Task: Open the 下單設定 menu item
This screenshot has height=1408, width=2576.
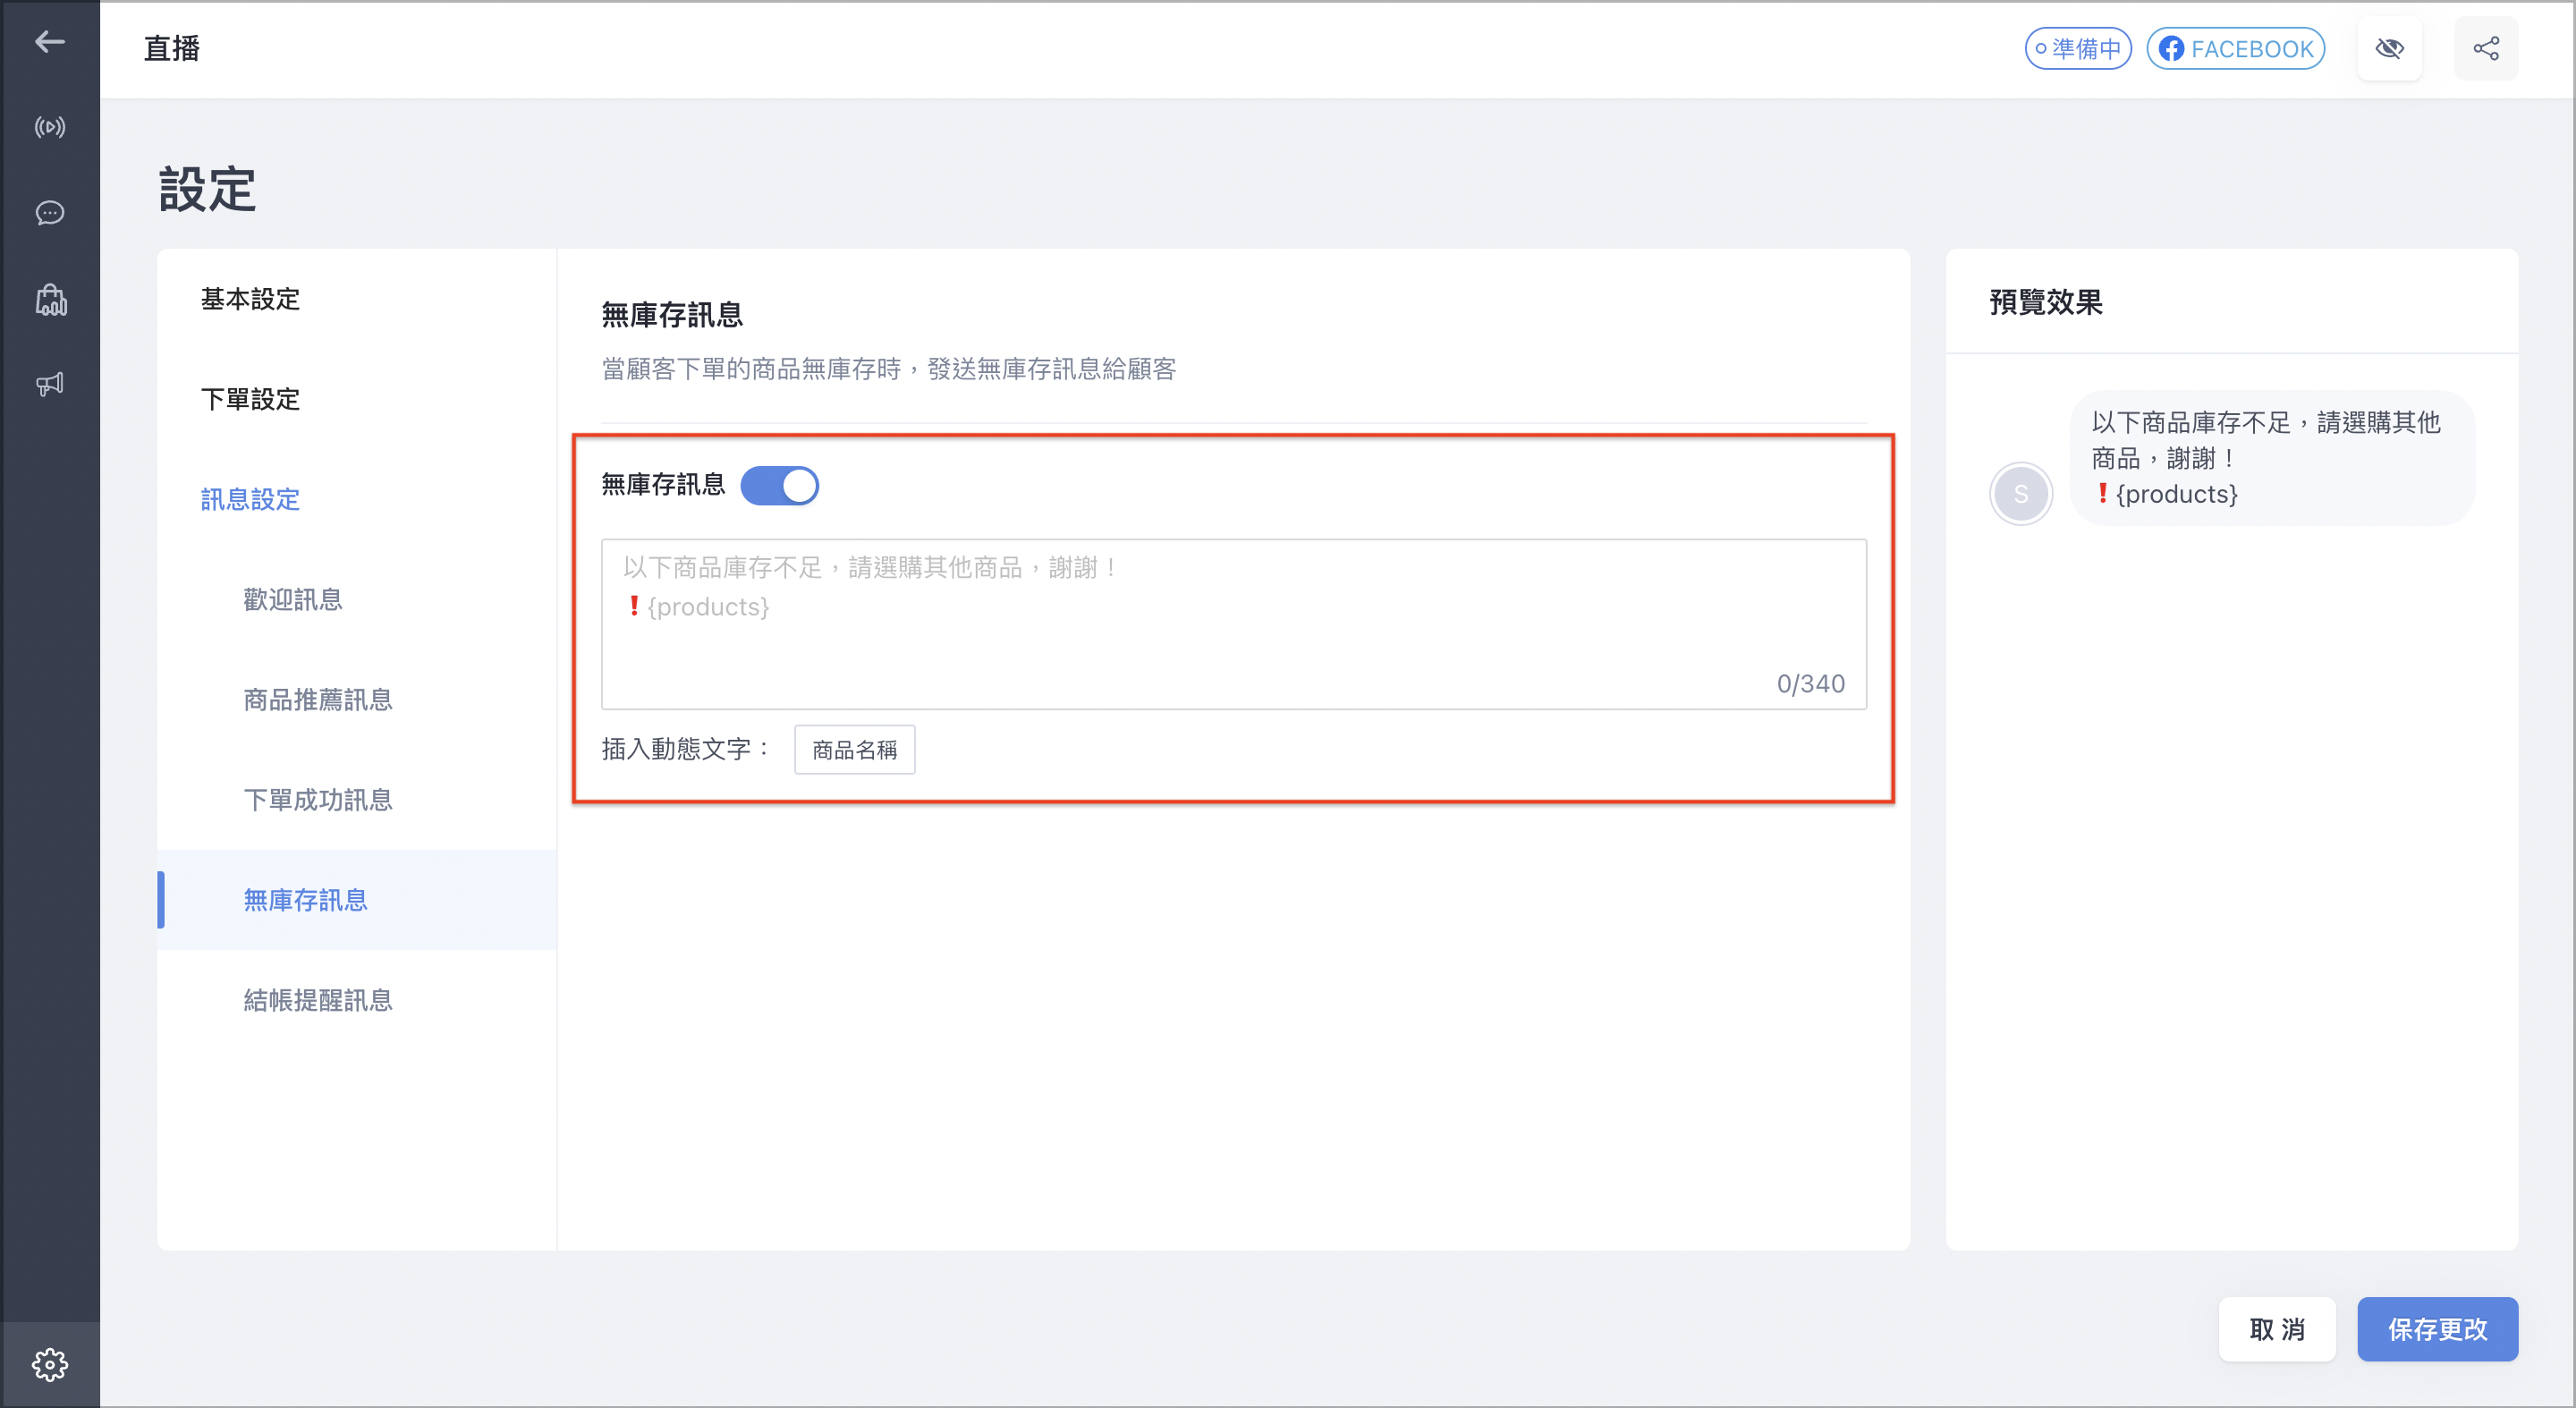Action: 250,399
